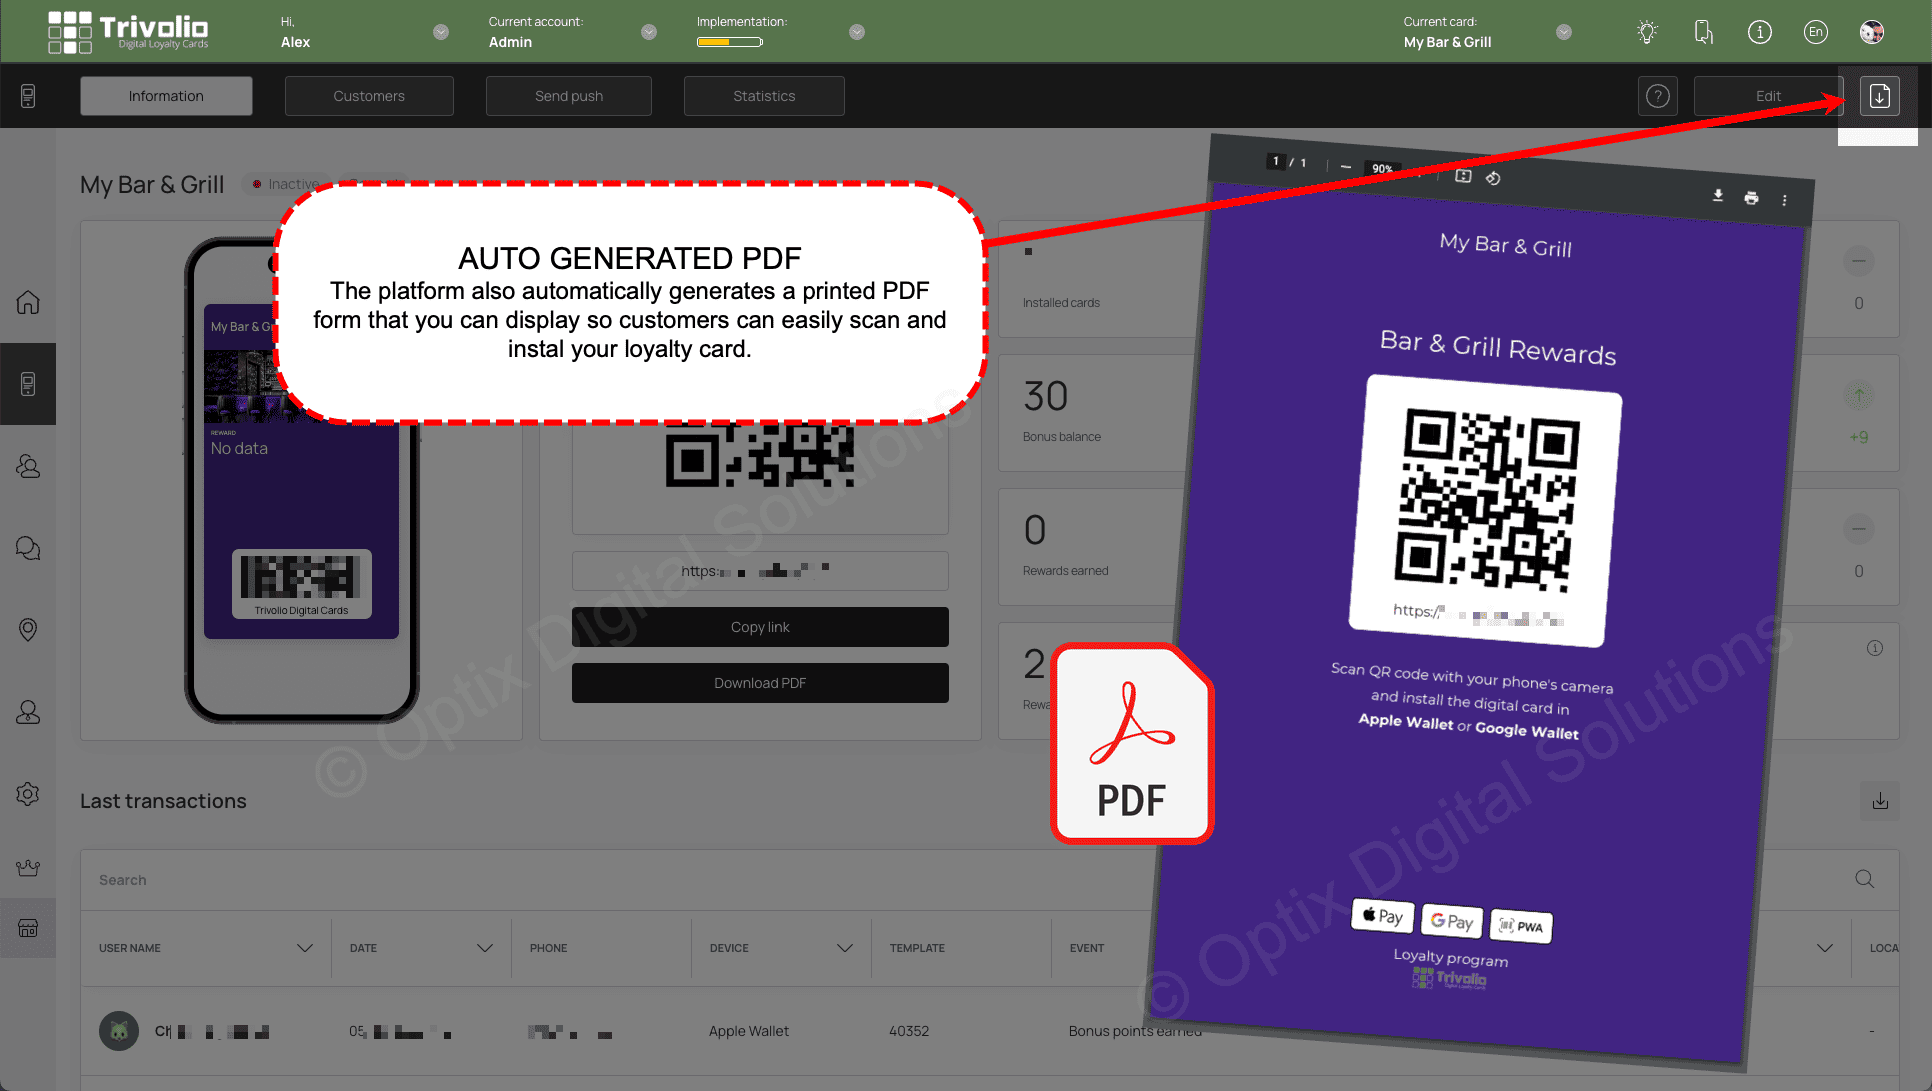Click zoom out in PDF viewer
The image size is (1932, 1091).
pos(1346,166)
